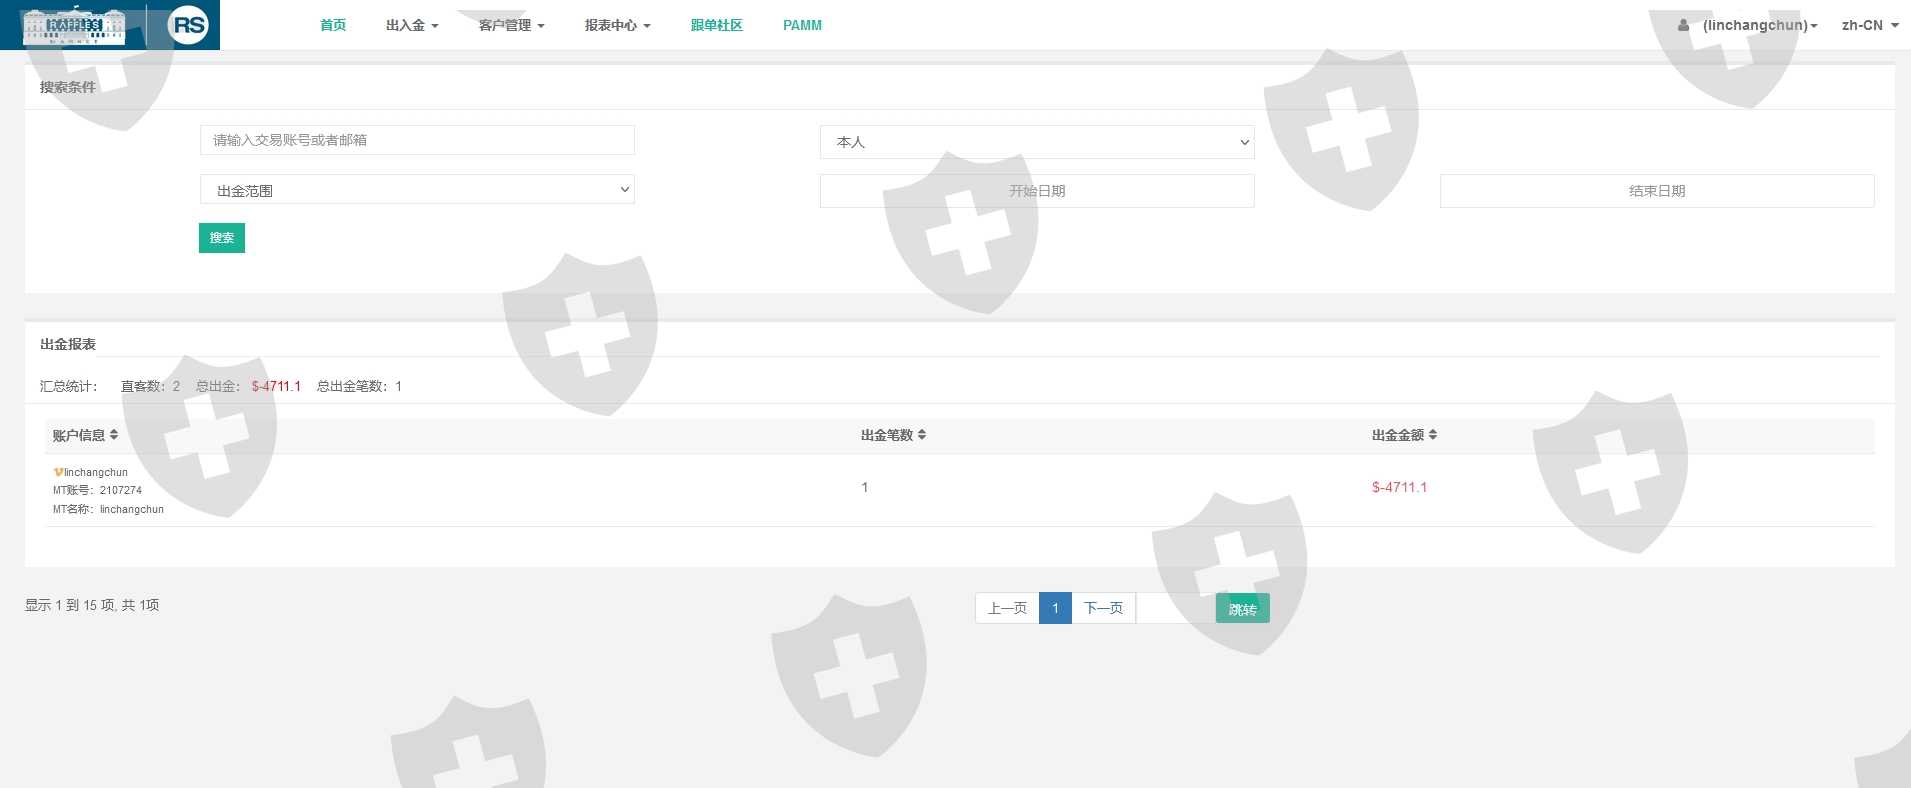Expand the 出金范围 select dropdown
Screen dimensions: 1911x788
417,190
